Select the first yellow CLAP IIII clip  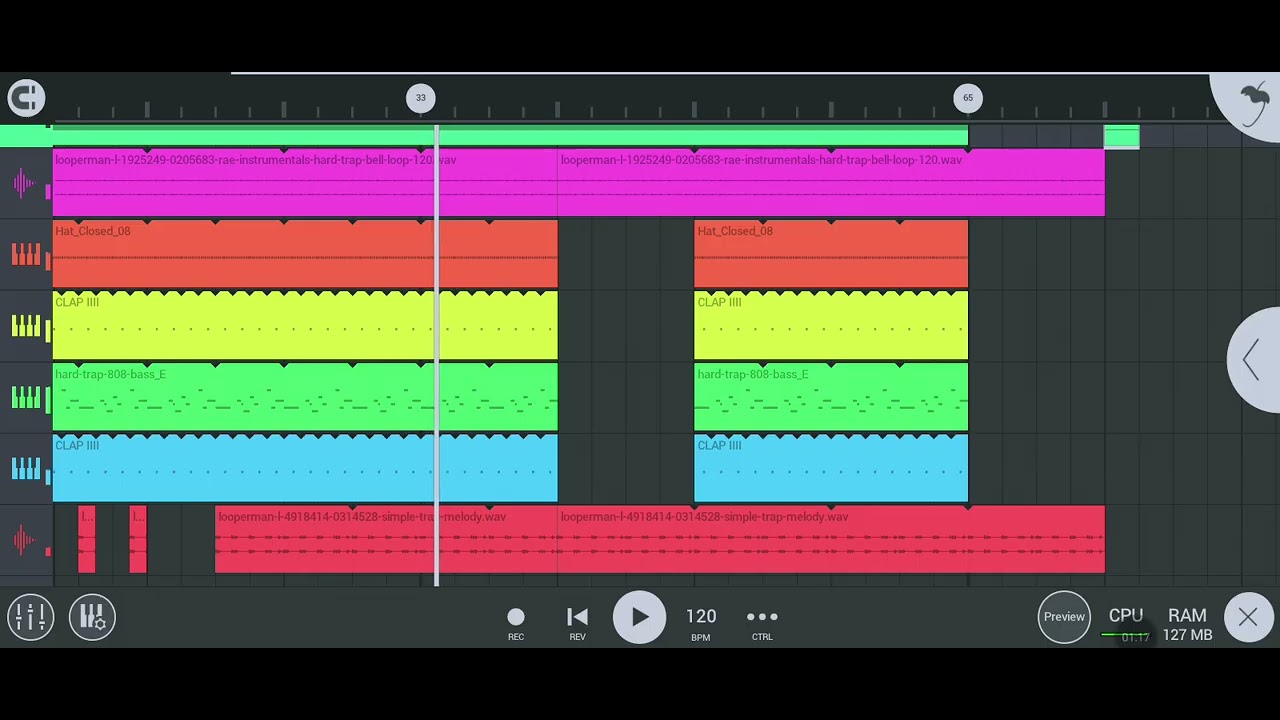(x=305, y=326)
